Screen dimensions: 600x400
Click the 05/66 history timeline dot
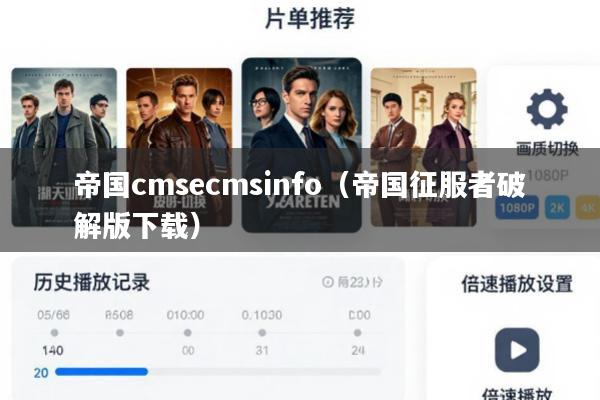(x=54, y=333)
